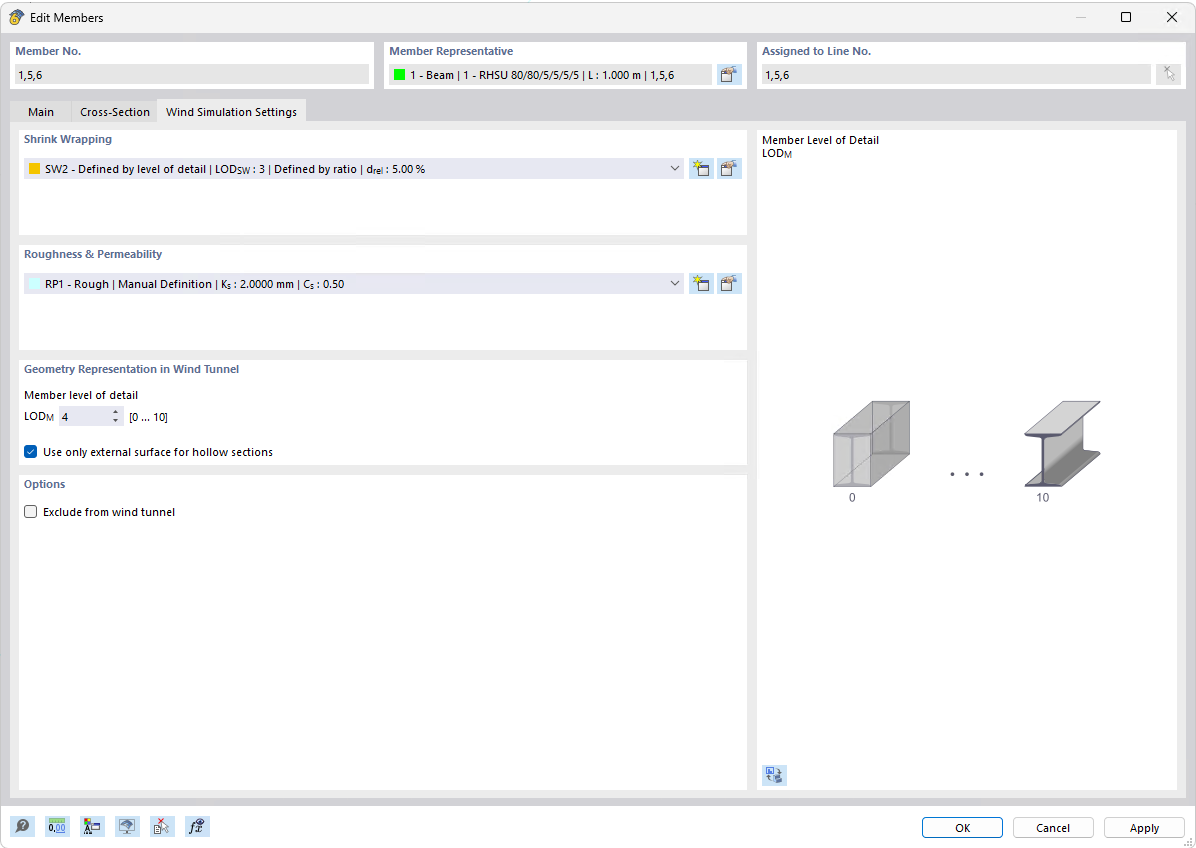Edit the RP1 roughness entry
The height and width of the screenshot is (848, 1196).
[729, 283]
